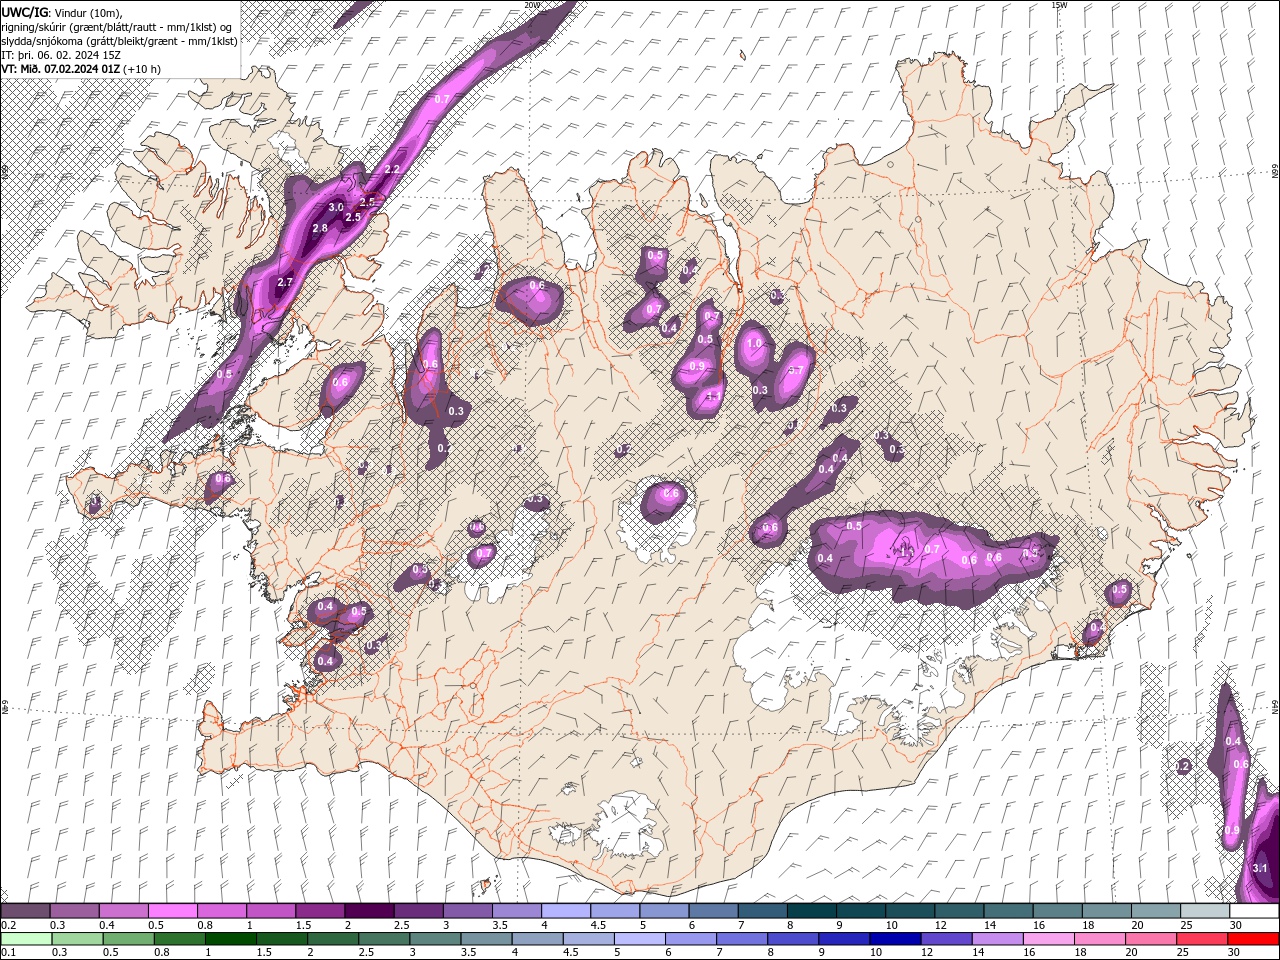Viewport: 1280px width, 960px height.
Task: Click the '2.7' precipitation value on the map
Action: [x=284, y=282]
